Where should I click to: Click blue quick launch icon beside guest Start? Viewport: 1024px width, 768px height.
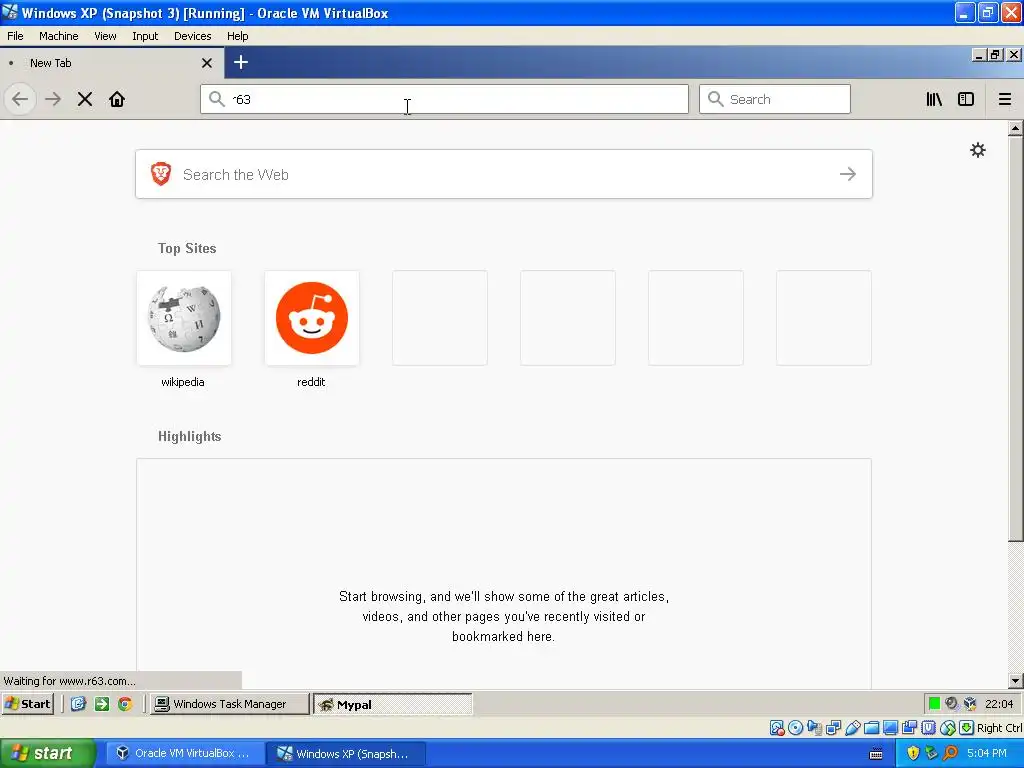tap(78, 704)
